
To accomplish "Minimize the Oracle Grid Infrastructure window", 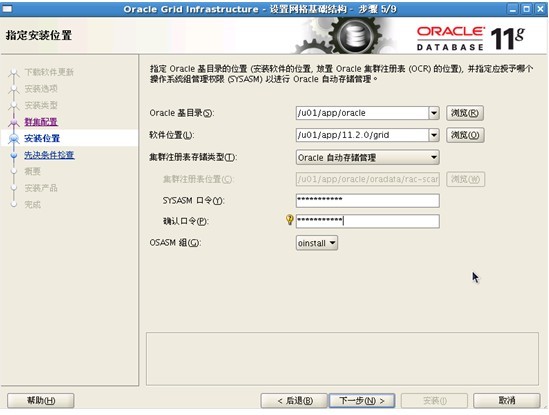I will pyautogui.click(x=513, y=9).
